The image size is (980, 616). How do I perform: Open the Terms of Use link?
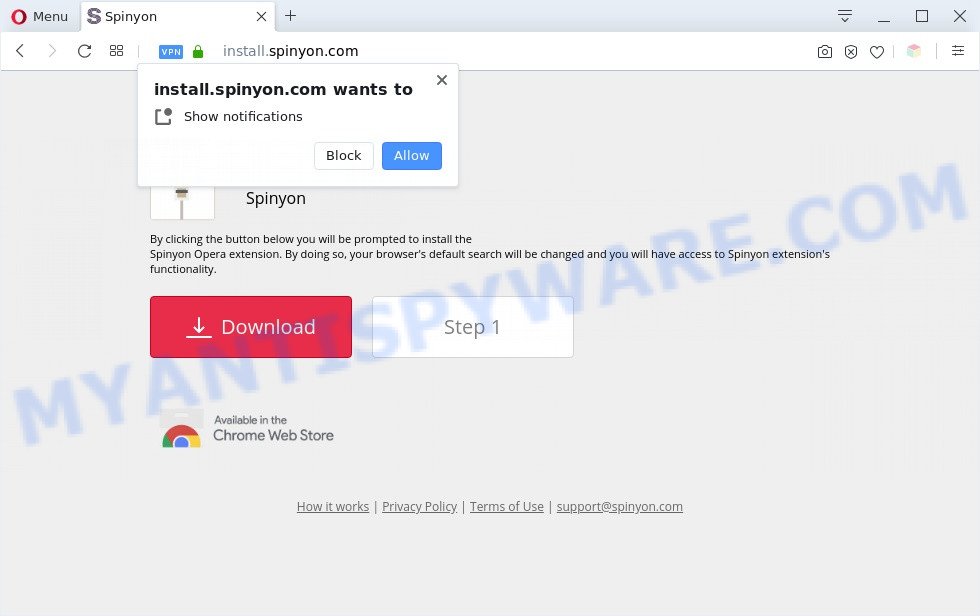pos(507,507)
